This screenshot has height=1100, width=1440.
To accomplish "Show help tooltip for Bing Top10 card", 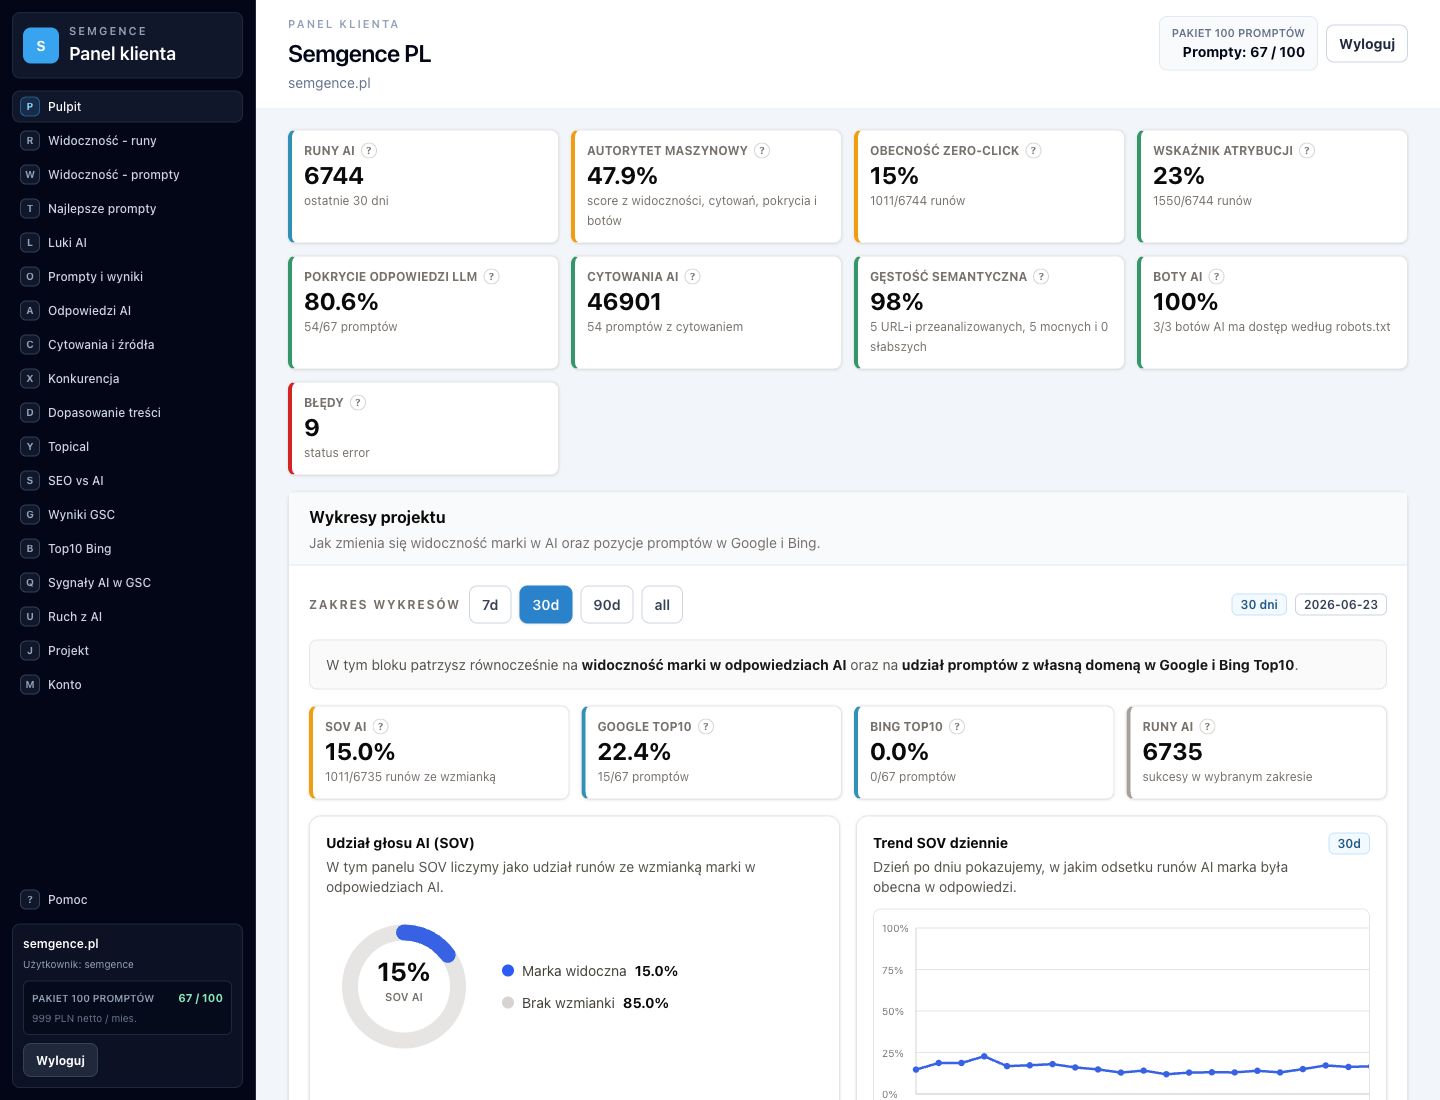I will click(957, 727).
